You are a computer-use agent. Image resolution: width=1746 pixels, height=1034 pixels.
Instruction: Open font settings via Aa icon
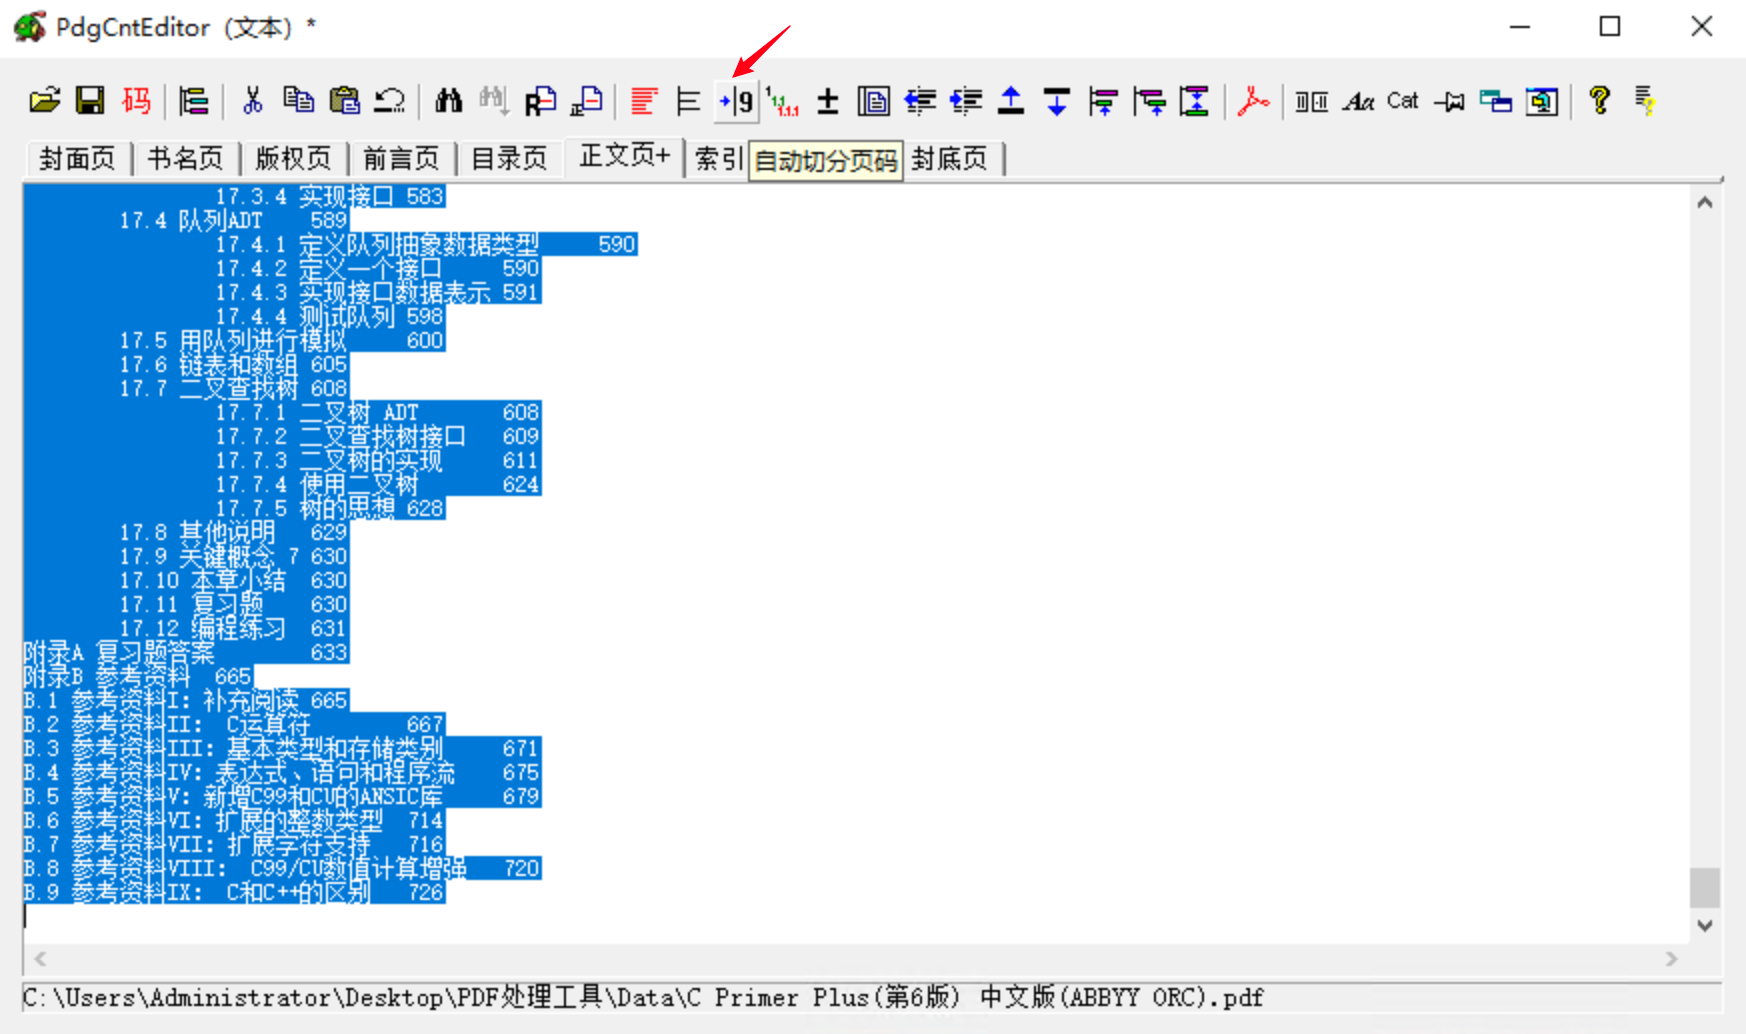pyautogui.click(x=1358, y=101)
